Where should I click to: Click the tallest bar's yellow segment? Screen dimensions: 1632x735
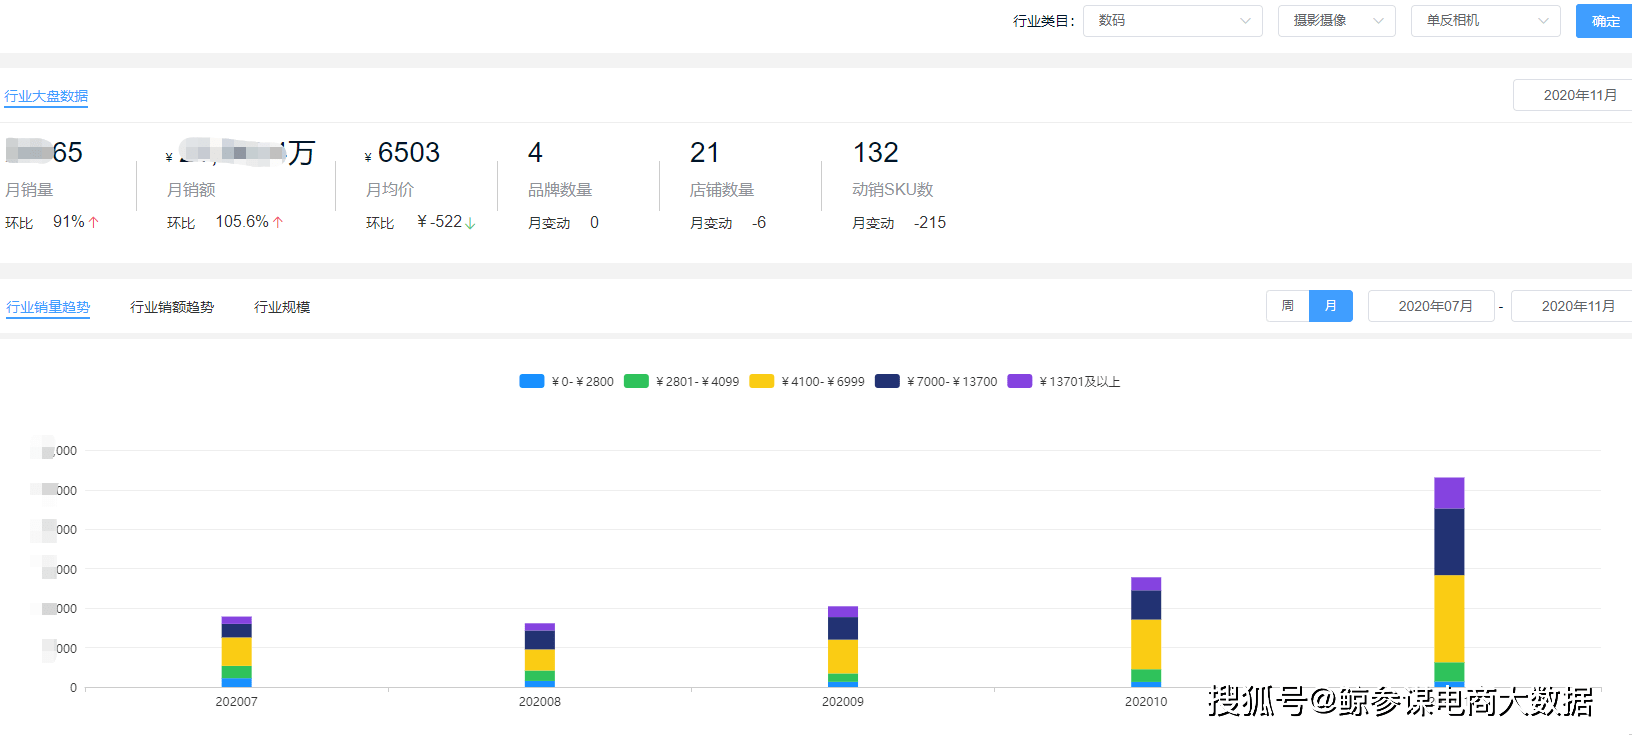(1449, 618)
